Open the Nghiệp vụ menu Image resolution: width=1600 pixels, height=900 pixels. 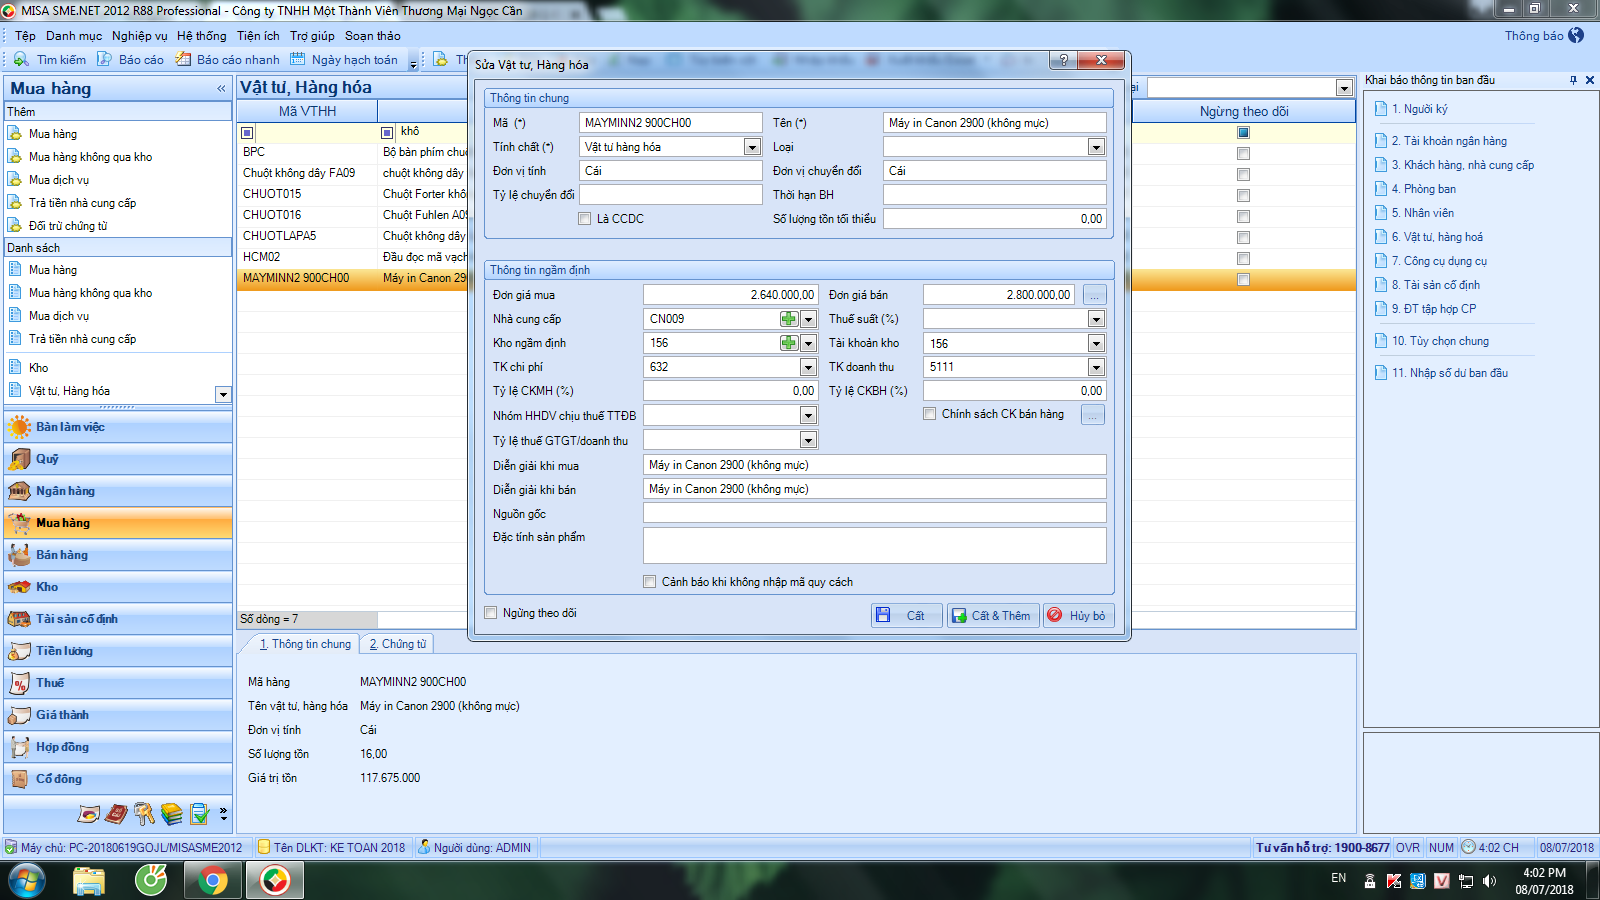pos(140,36)
